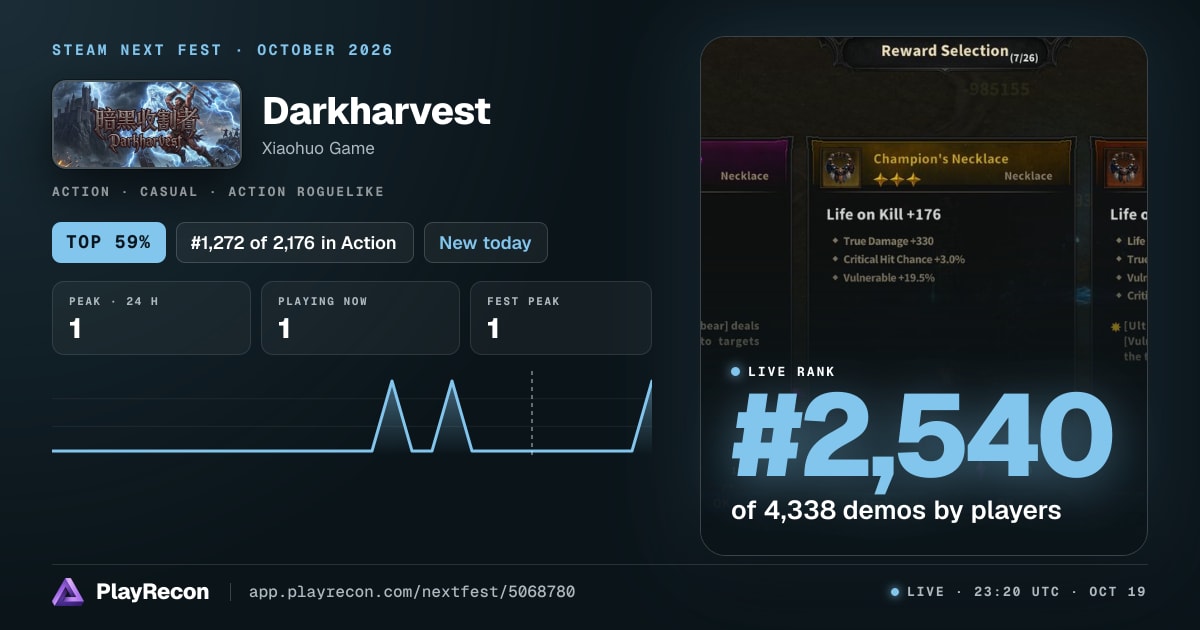This screenshot has width=1200, height=630.
Task: Click the Live Rank blue dot indicator
Action: pos(736,372)
